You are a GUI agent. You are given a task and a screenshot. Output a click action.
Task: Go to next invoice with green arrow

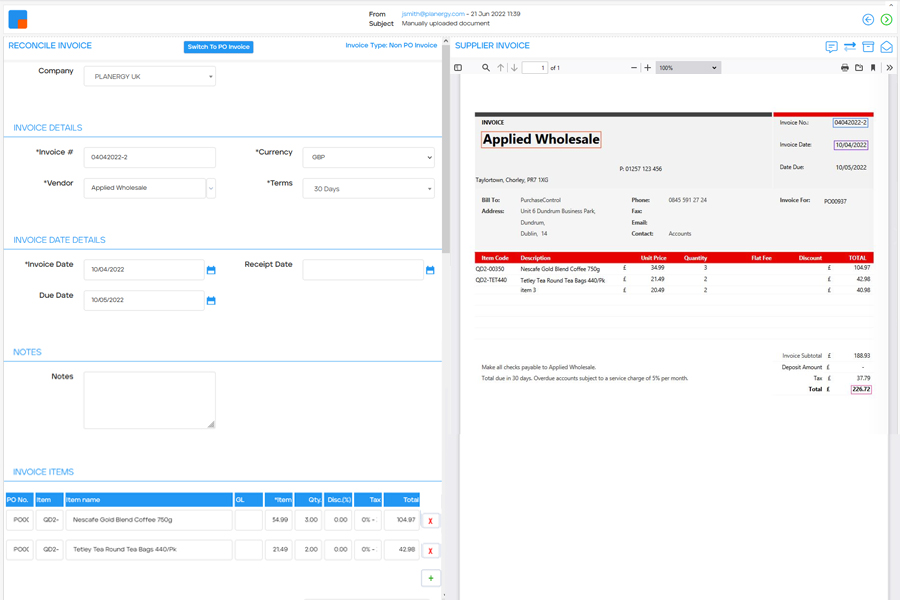coord(886,19)
